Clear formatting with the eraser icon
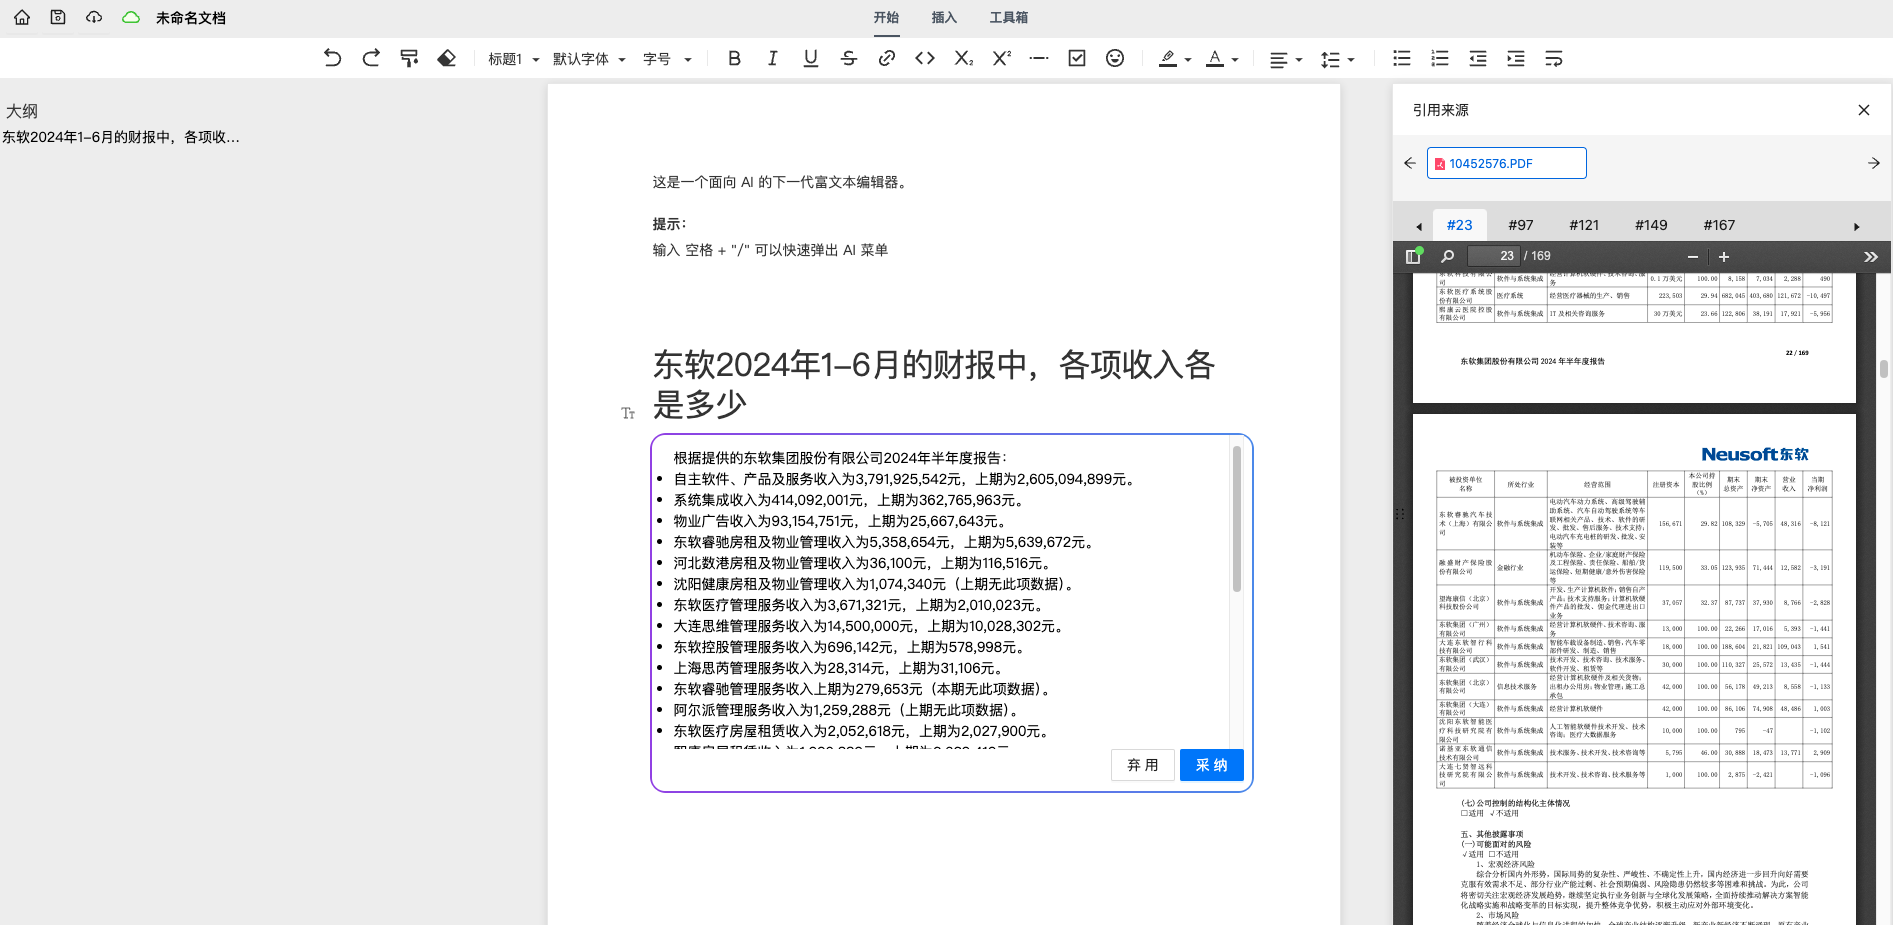 tap(447, 58)
